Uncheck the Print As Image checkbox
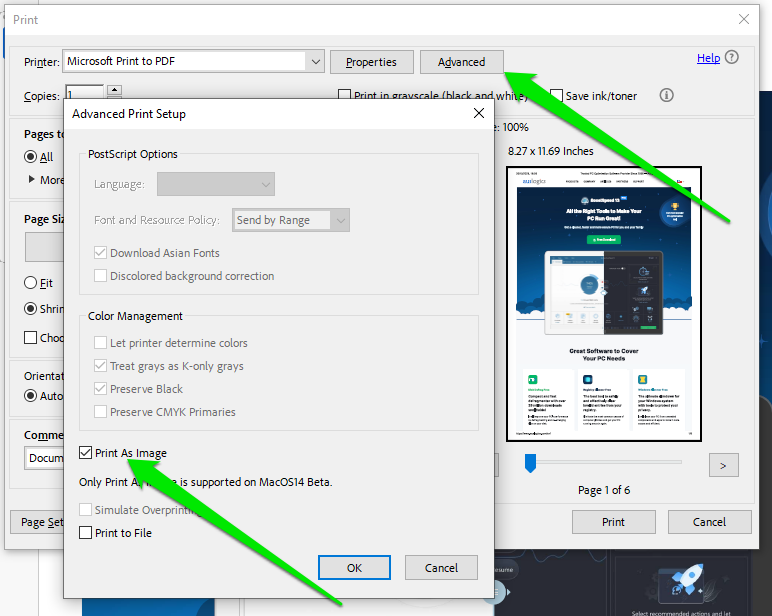Screen dimensions: 772x616 86,453
